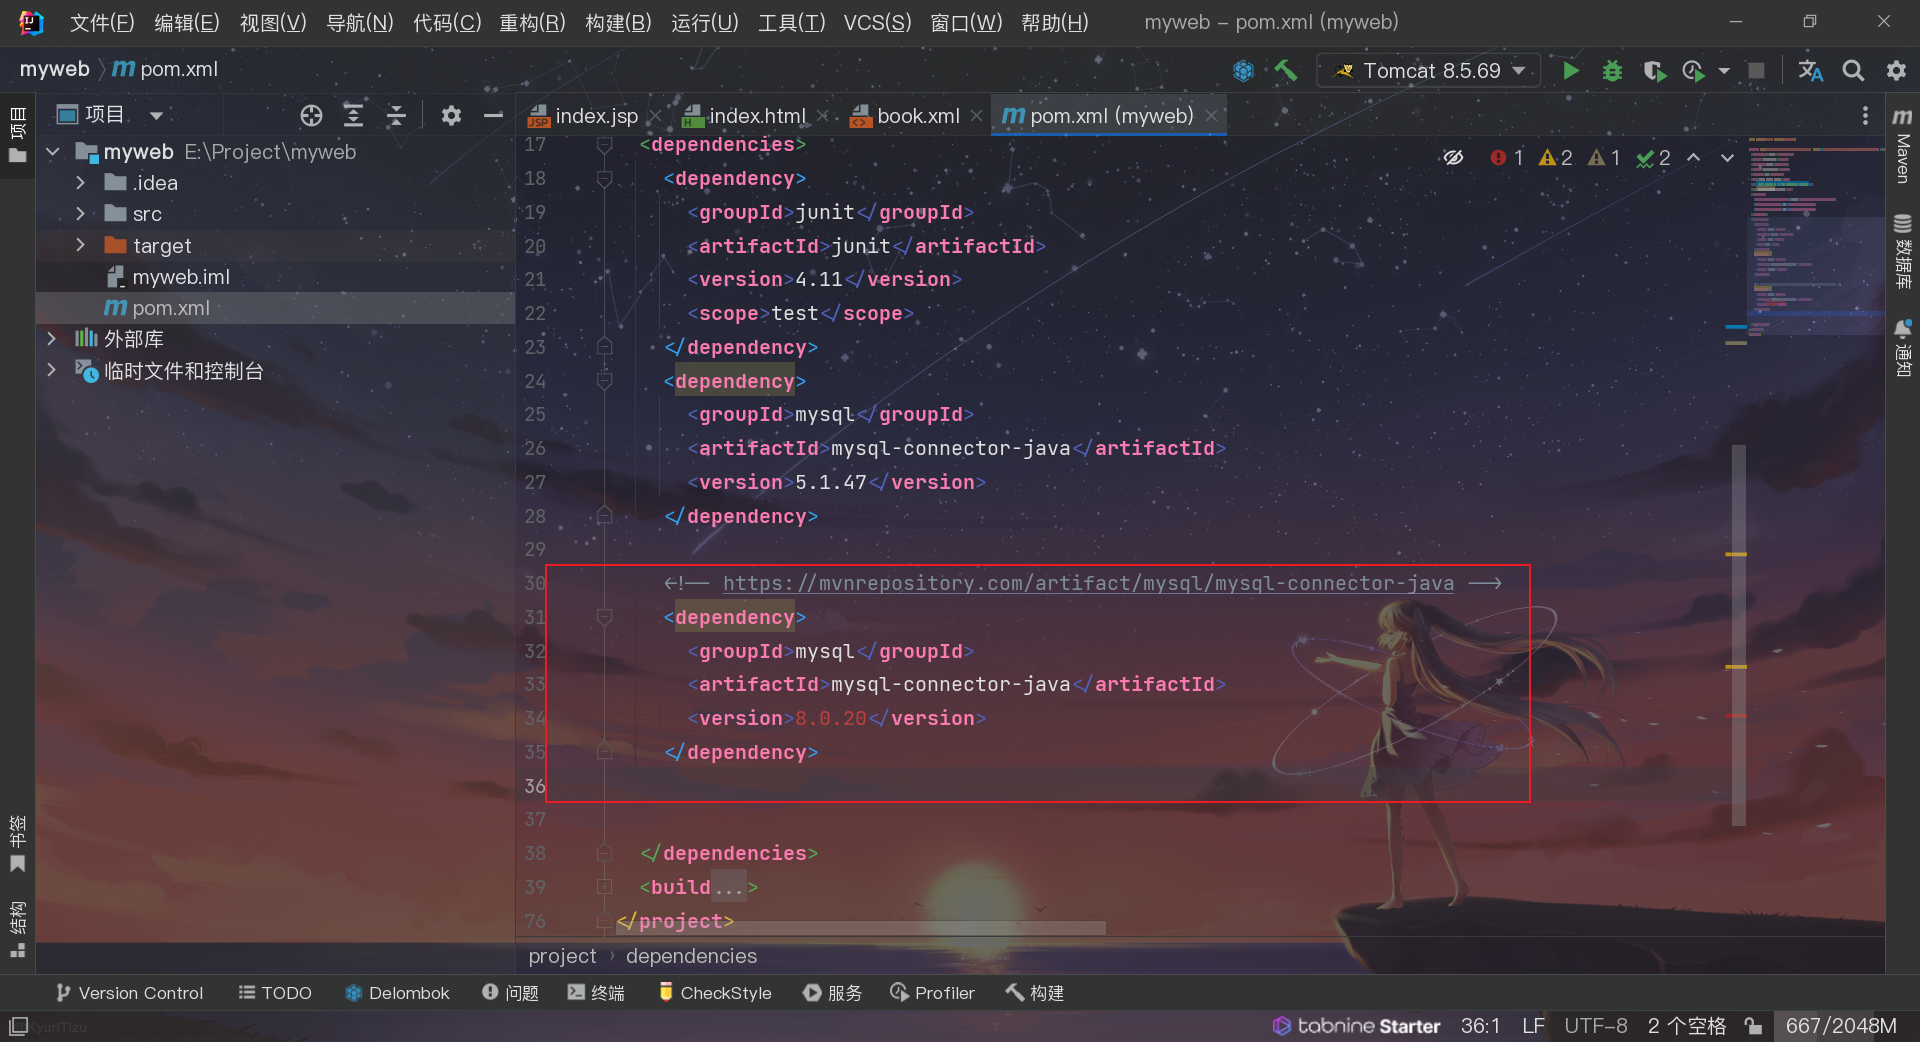Run with coverage shield icon
Screen dimensions: 1920x1042
pos(1654,71)
